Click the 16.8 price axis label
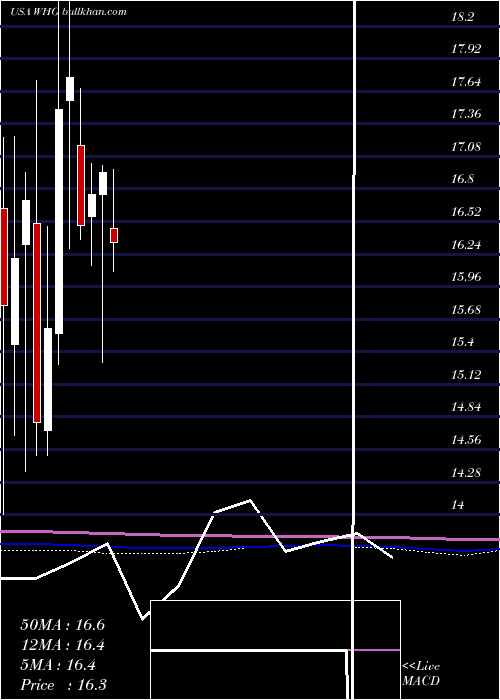 click(x=462, y=179)
